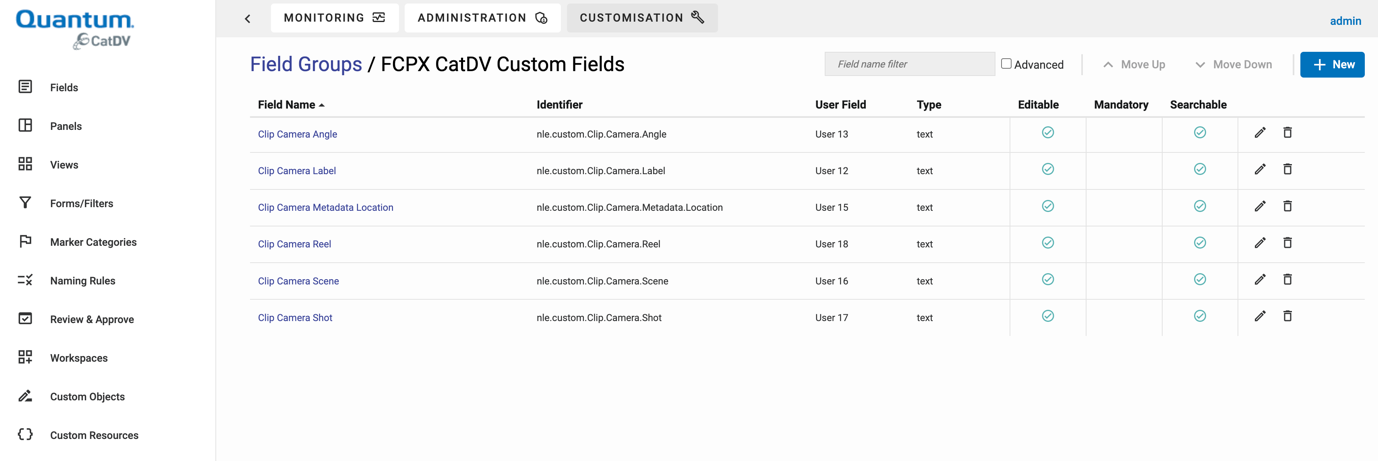
Task: Open Forms/Filters funnel icon
Action: pyautogui.click(x=25, y=203)
